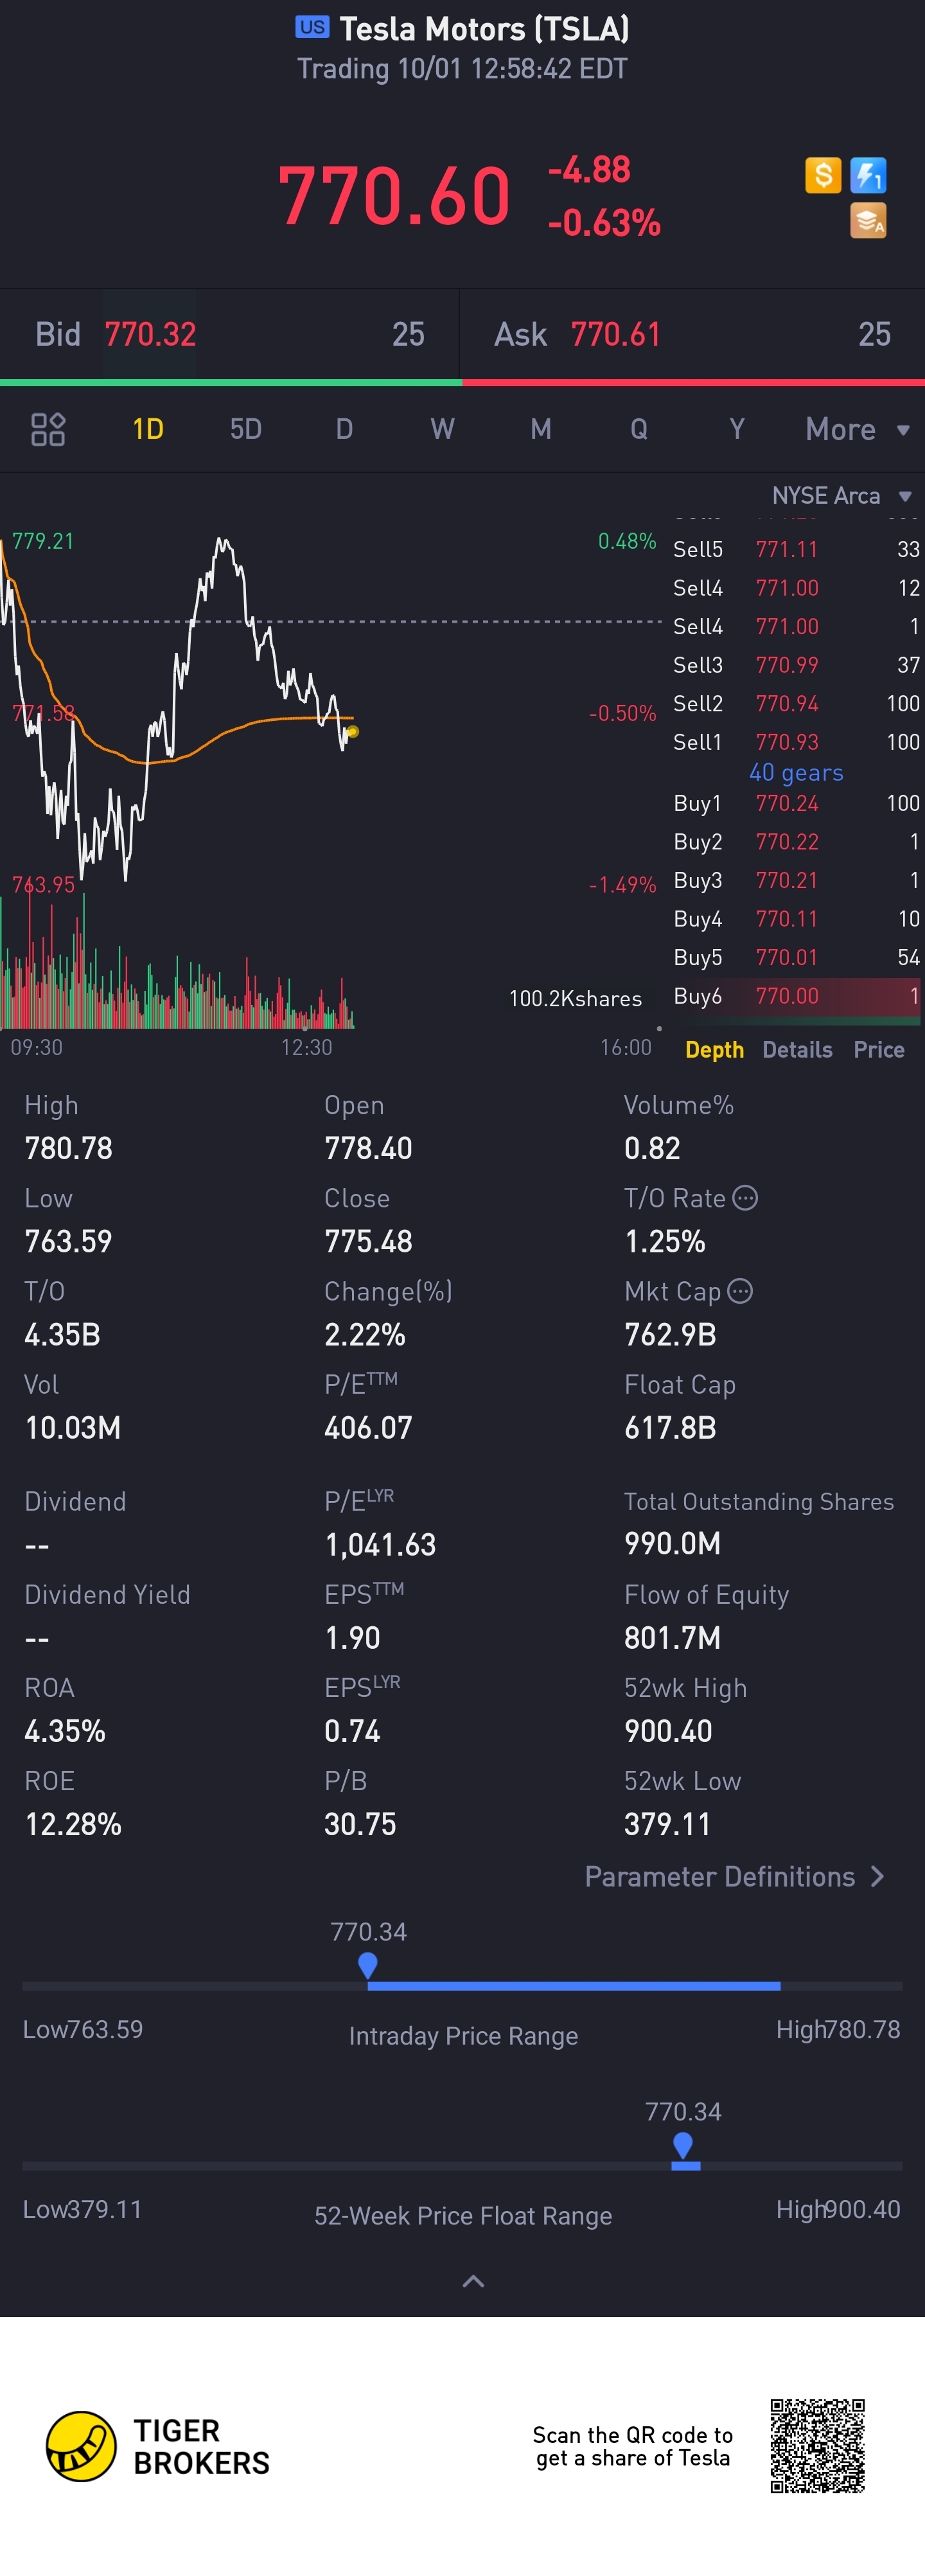The image size is (925, 2576).
Task: Open the blue lightning quick-trade icon
Action: [x=867, y=175]
